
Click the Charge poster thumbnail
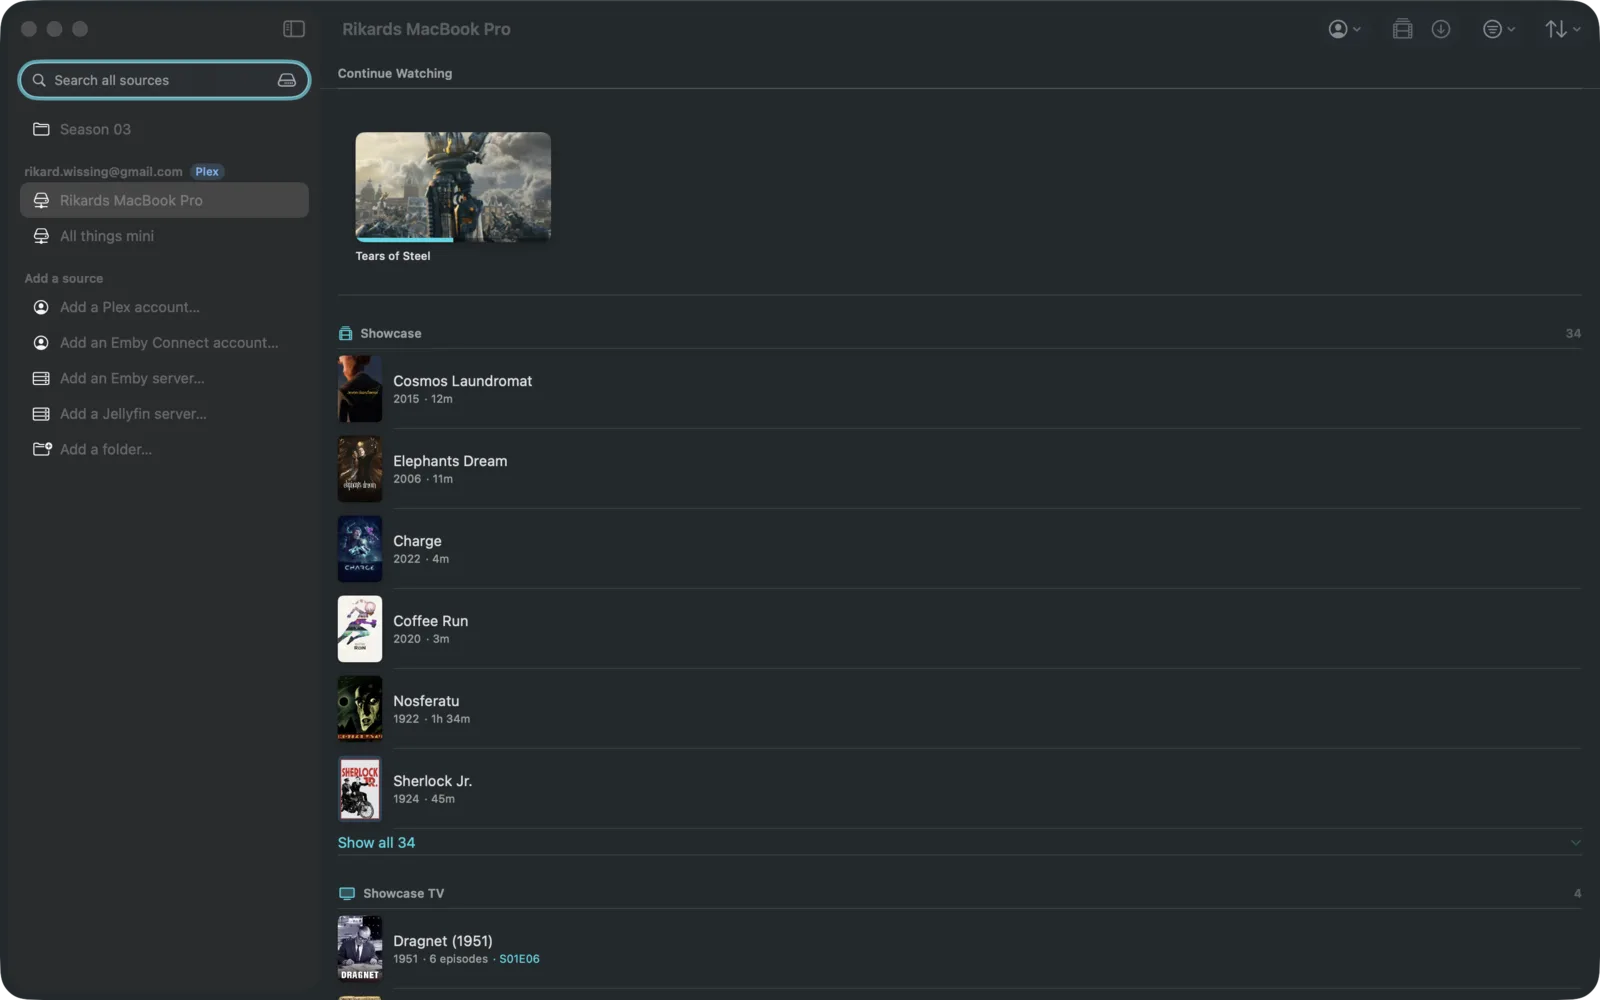tap(360, 549)
